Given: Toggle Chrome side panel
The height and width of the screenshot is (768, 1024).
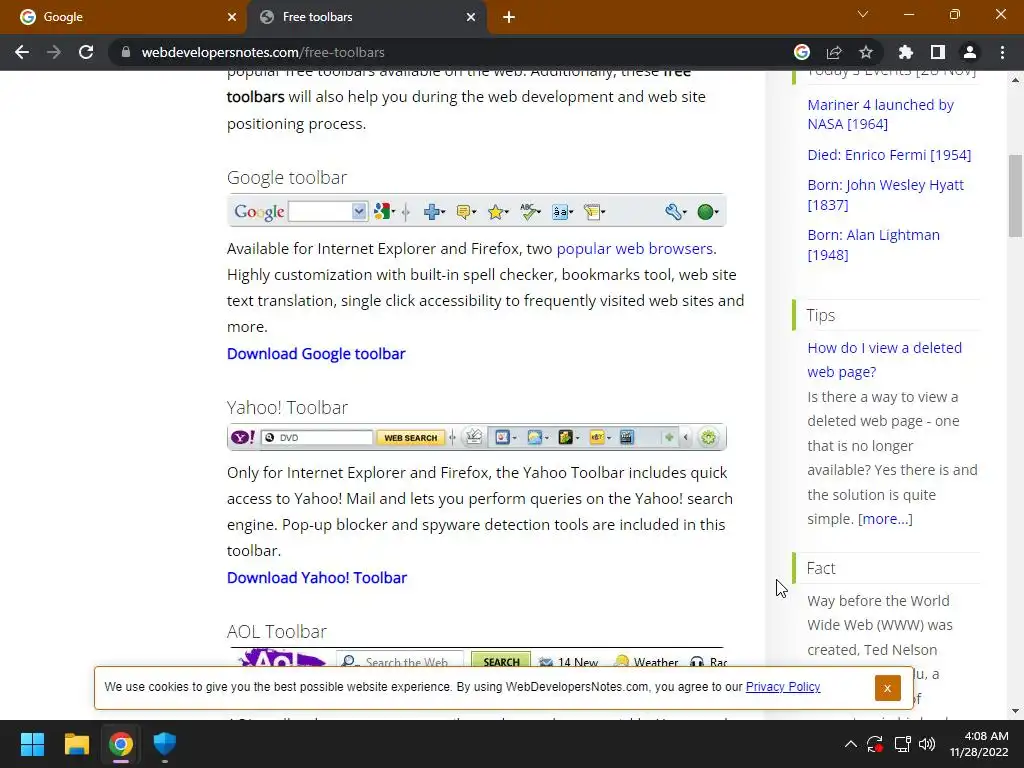Looking at the screenshot, I should pyautogui.click(x=938, y=52).
